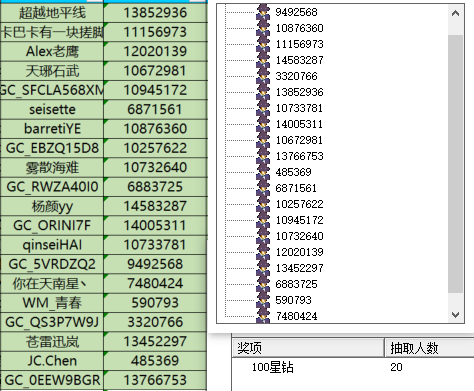Click the avatar icon next to 10732640 in list
Image resolution: width=474 pixels, height=391 pixels.
pyautogui.click(x=263, y=236)
